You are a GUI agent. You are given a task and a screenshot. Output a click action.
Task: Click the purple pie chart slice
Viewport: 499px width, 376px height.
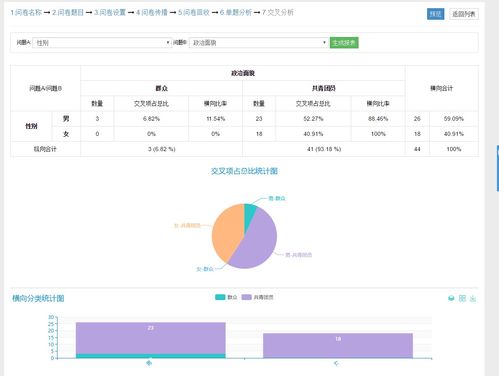coord(258,243)
